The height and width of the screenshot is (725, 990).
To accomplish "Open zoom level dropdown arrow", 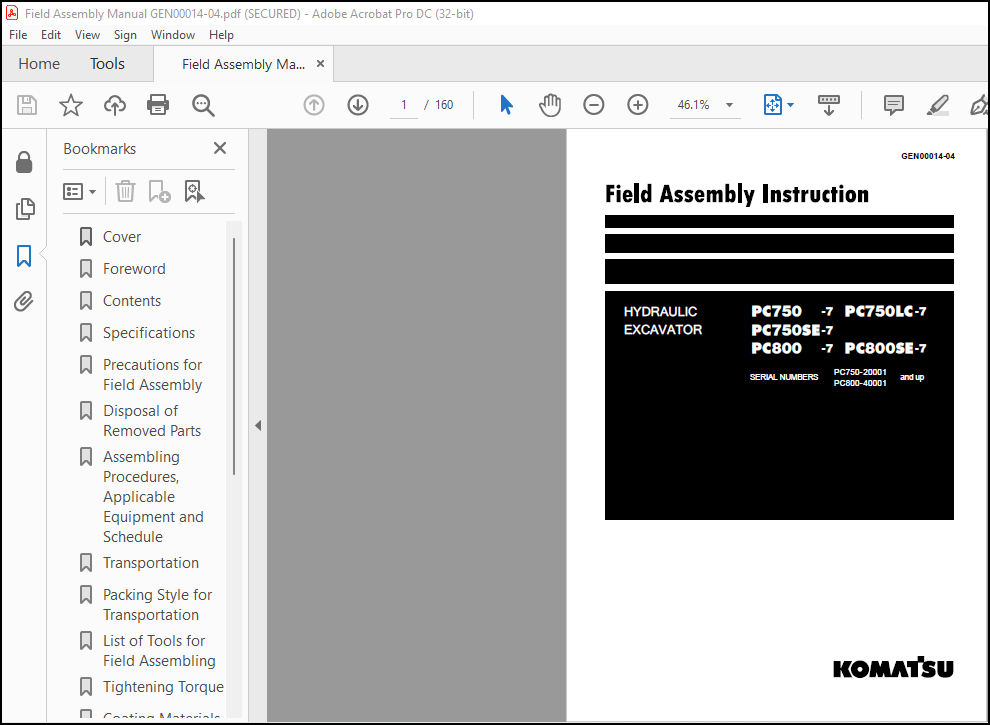I will pos(729,105).
